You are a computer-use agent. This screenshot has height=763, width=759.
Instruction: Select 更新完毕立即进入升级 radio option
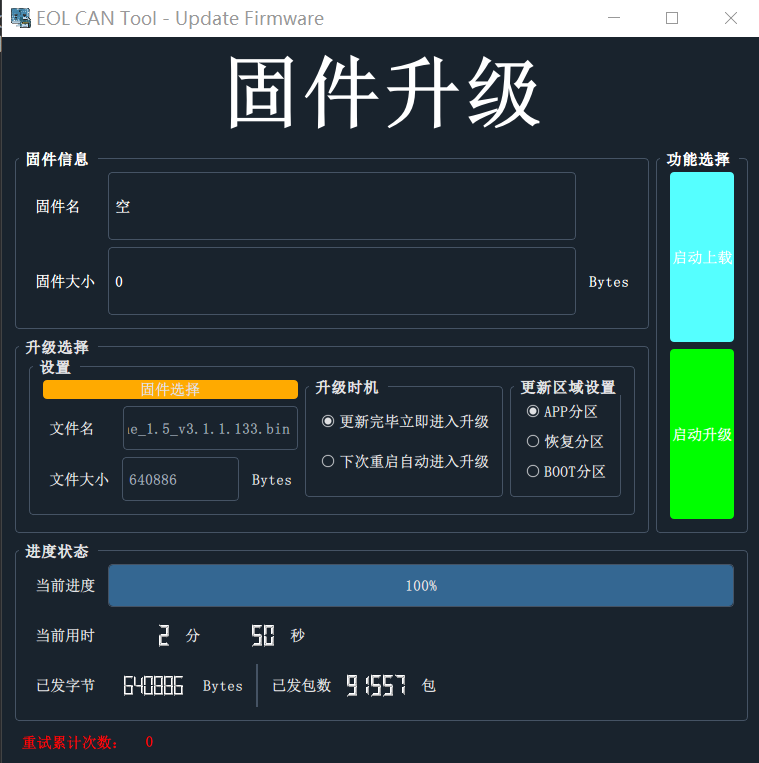click(x=405, y=421)
